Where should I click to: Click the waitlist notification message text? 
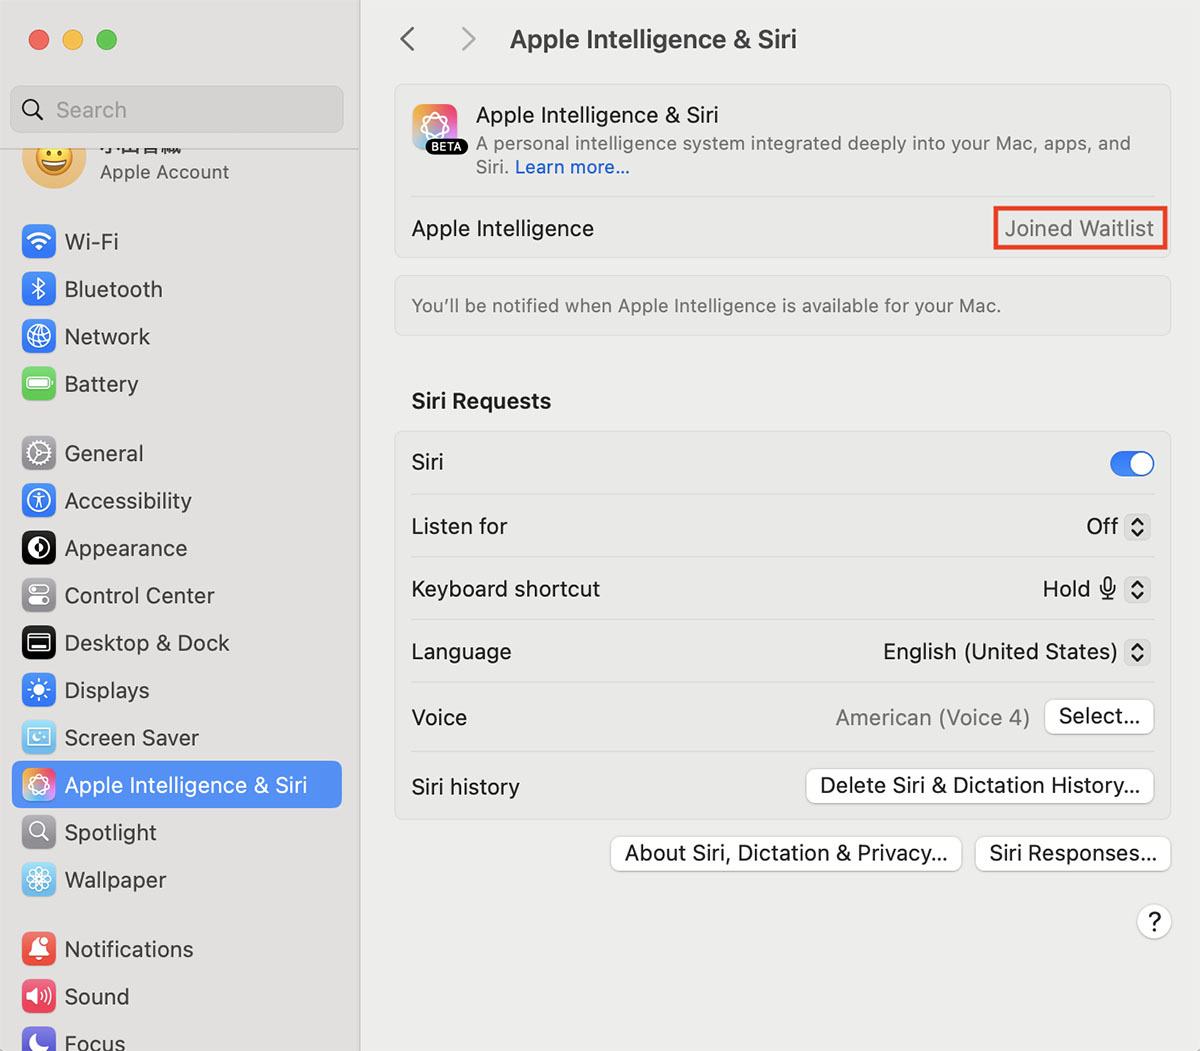[706, 306]
